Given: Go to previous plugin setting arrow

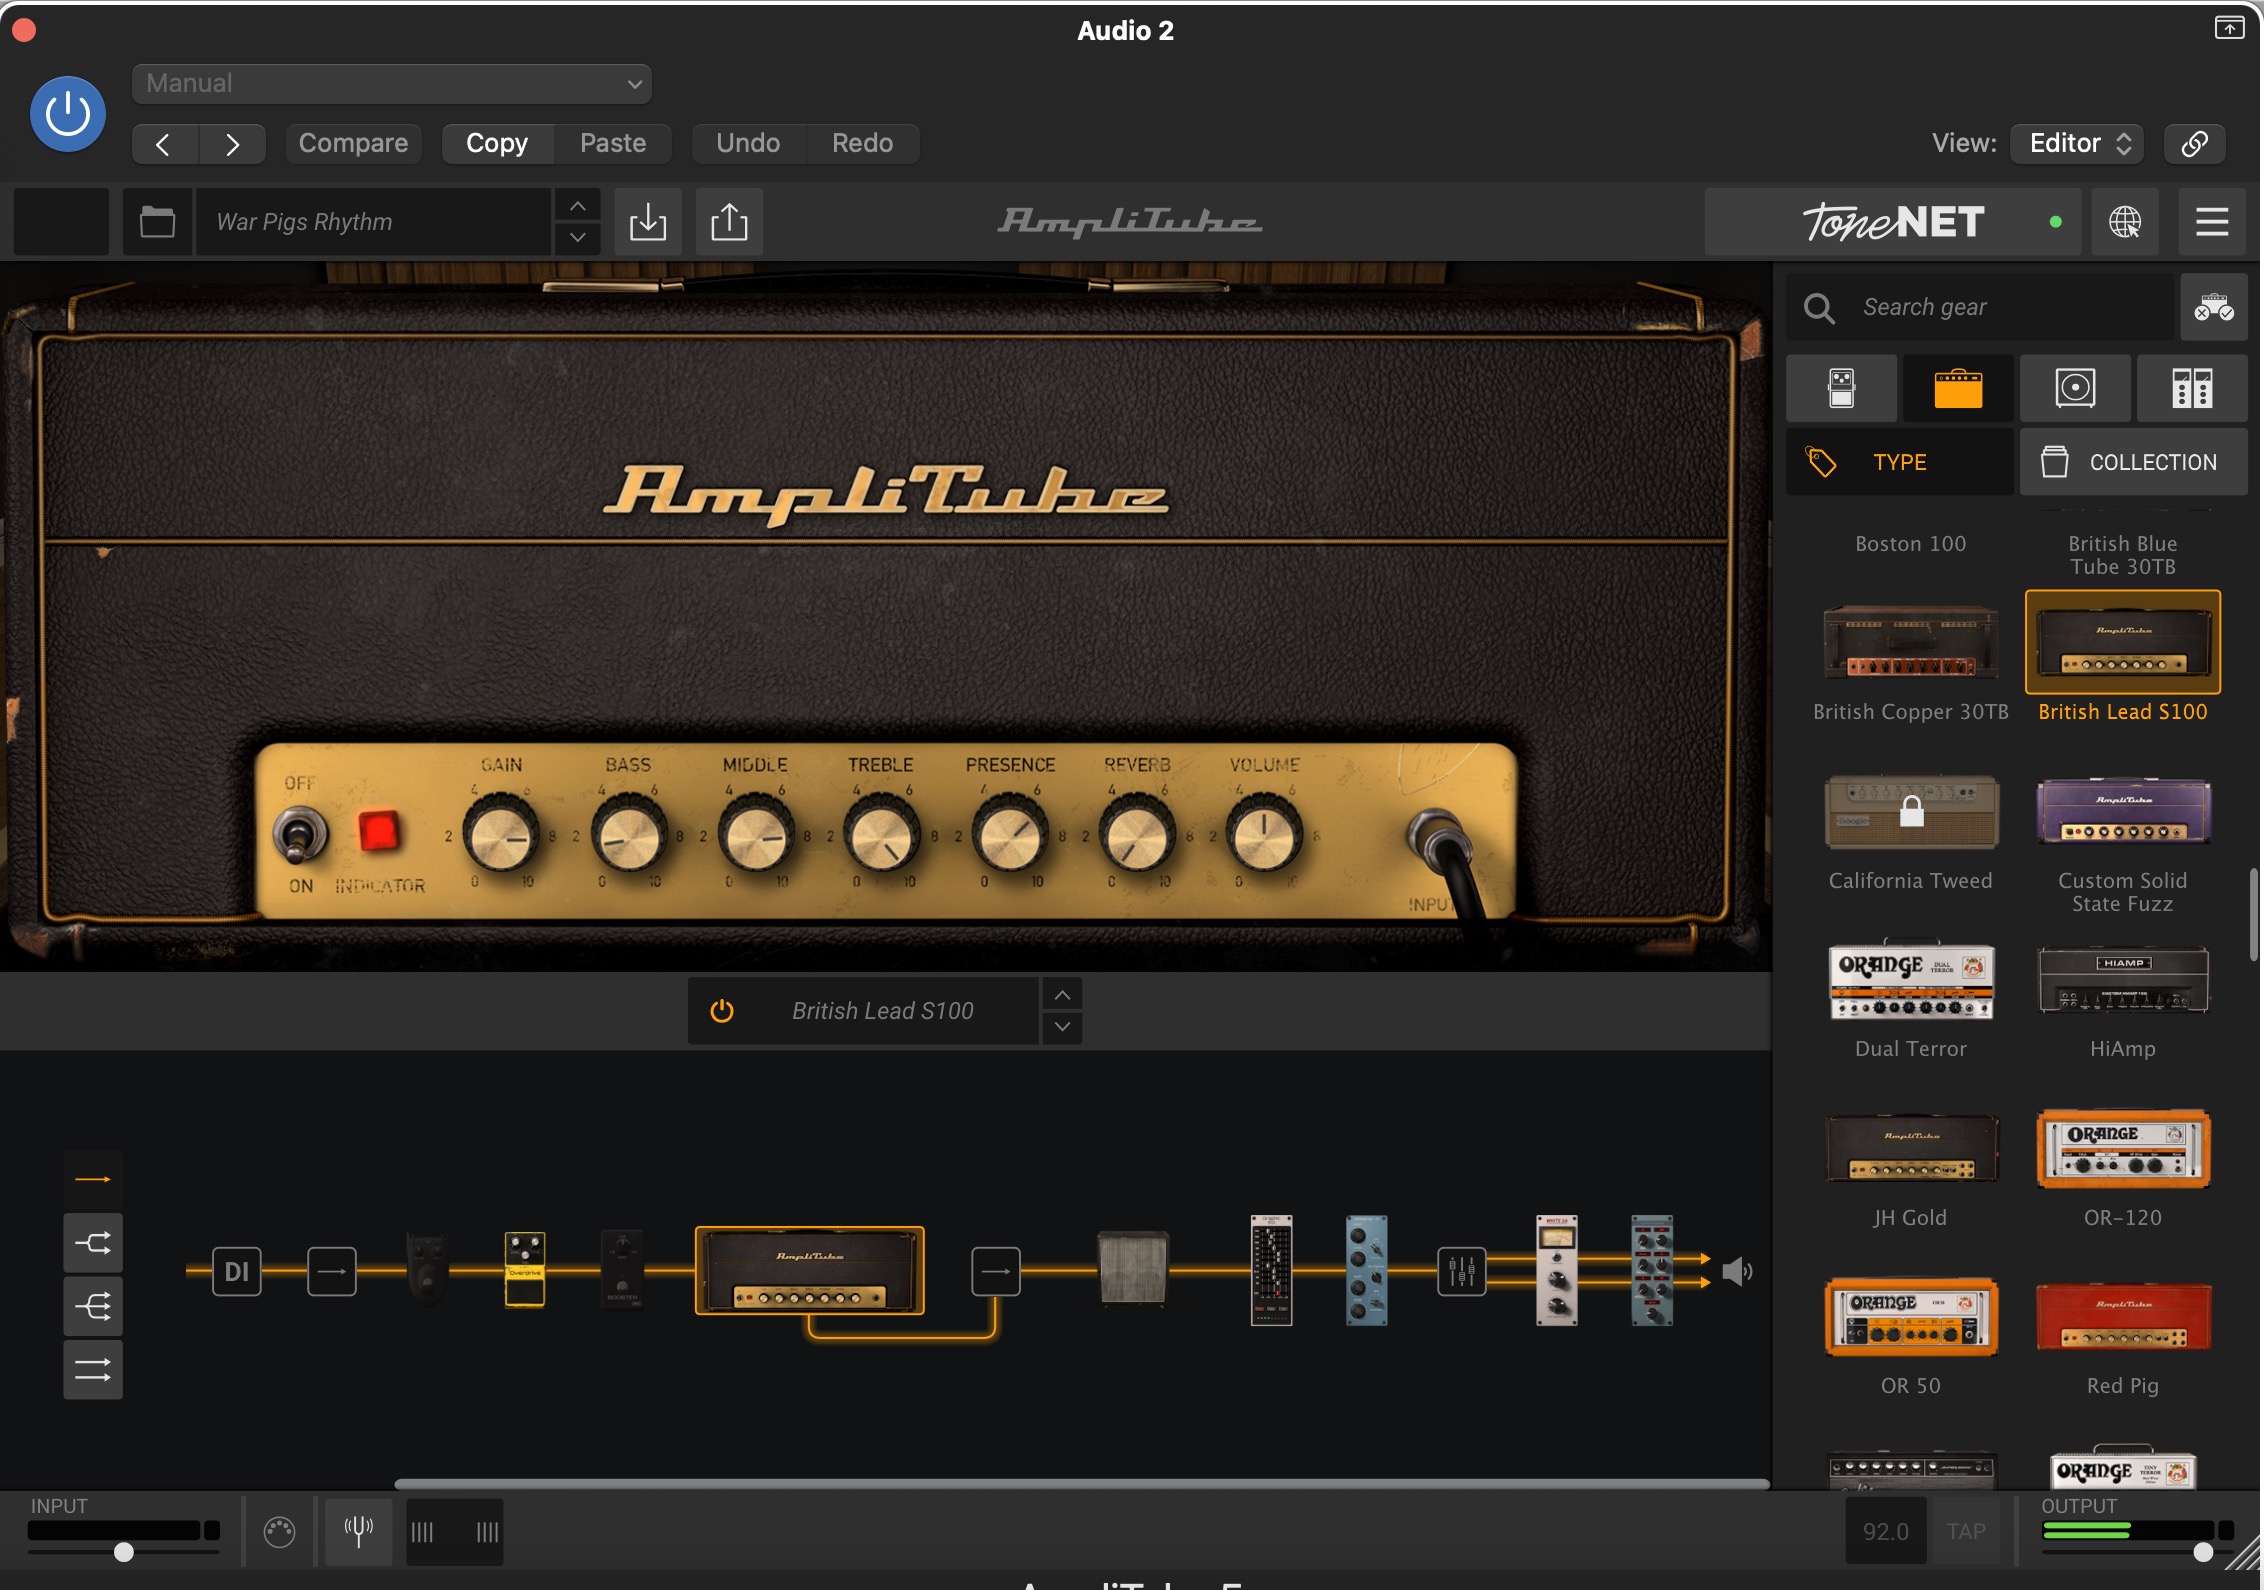Looking at the screenshot, I should 165,144.
